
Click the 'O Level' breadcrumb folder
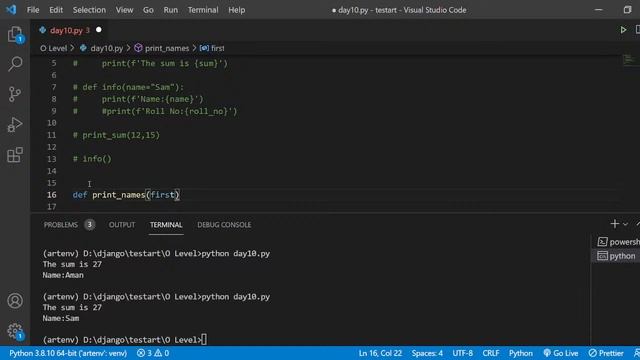point(53,48)
